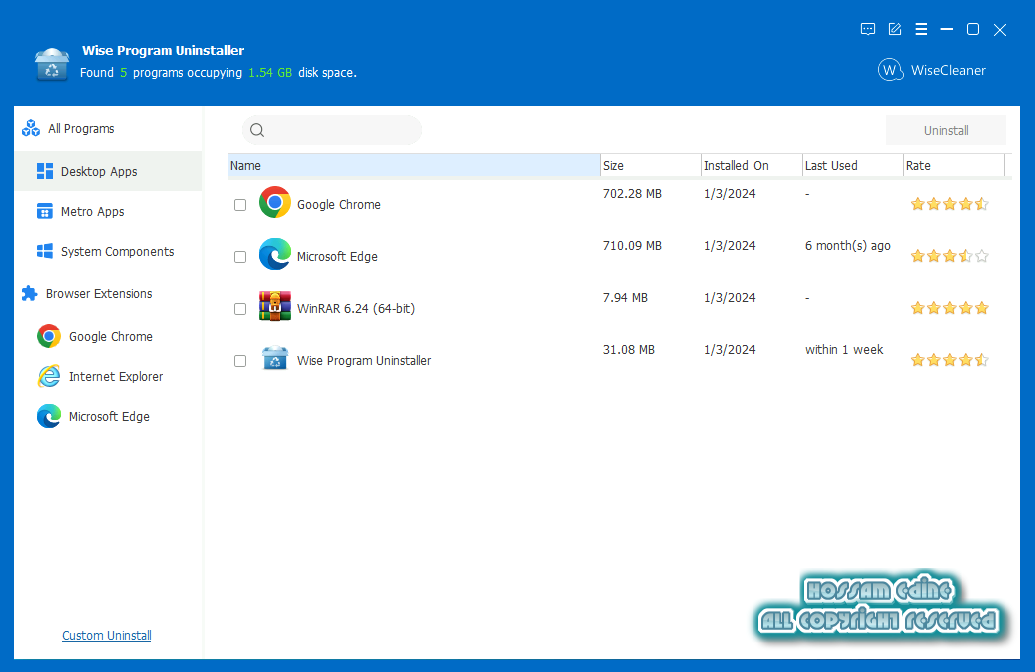Image resolution: width=1035 pixels, height=672 pixels.
Task: Click the Browser Extensions puzzle icon
Action: pyautogui.click(x=30, y=293)
